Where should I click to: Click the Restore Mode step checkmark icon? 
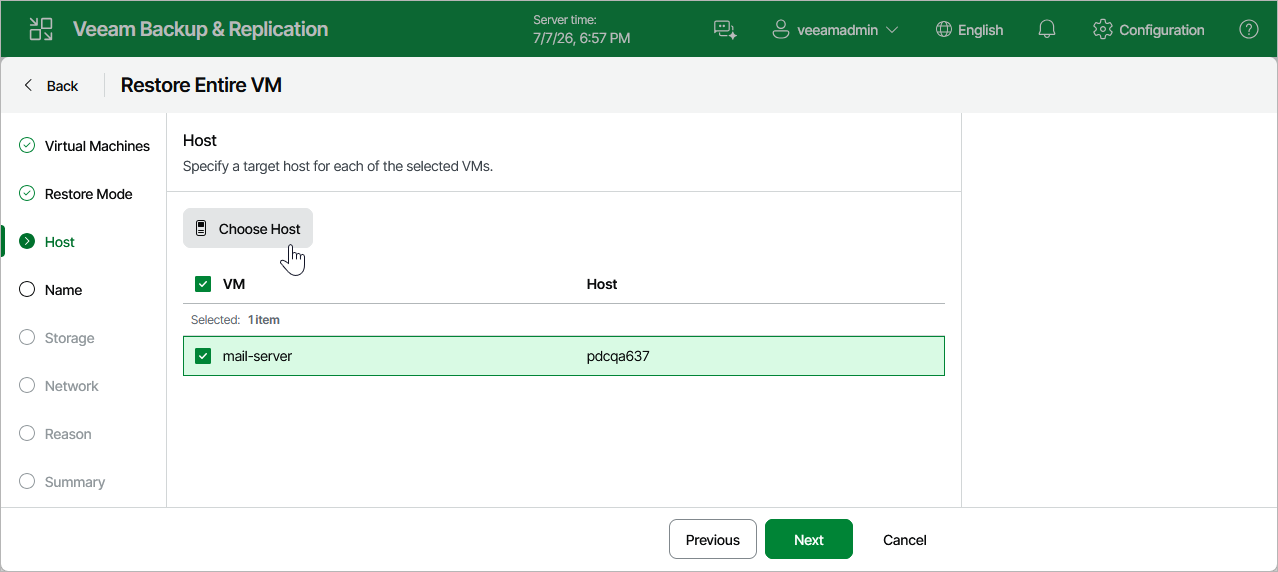pos(27,193)
